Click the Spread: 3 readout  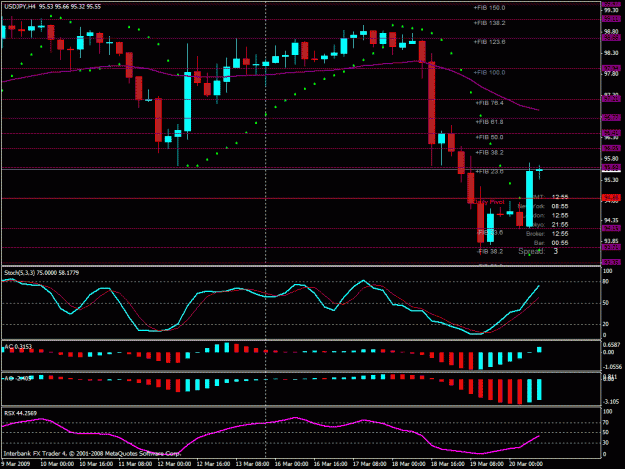tap(538, 251)
